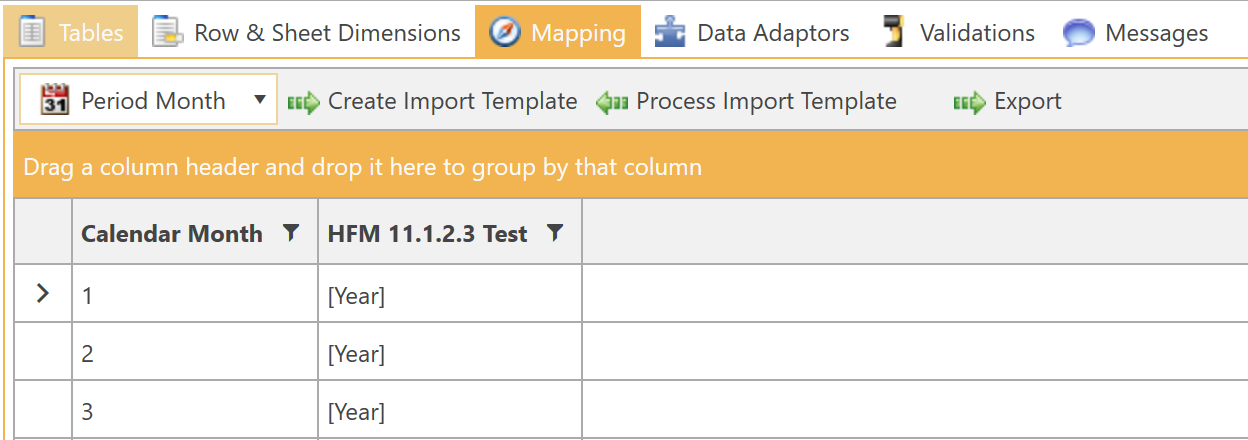
Task: Select the Calendar Month 2 cell
Action: pos(195,353)
